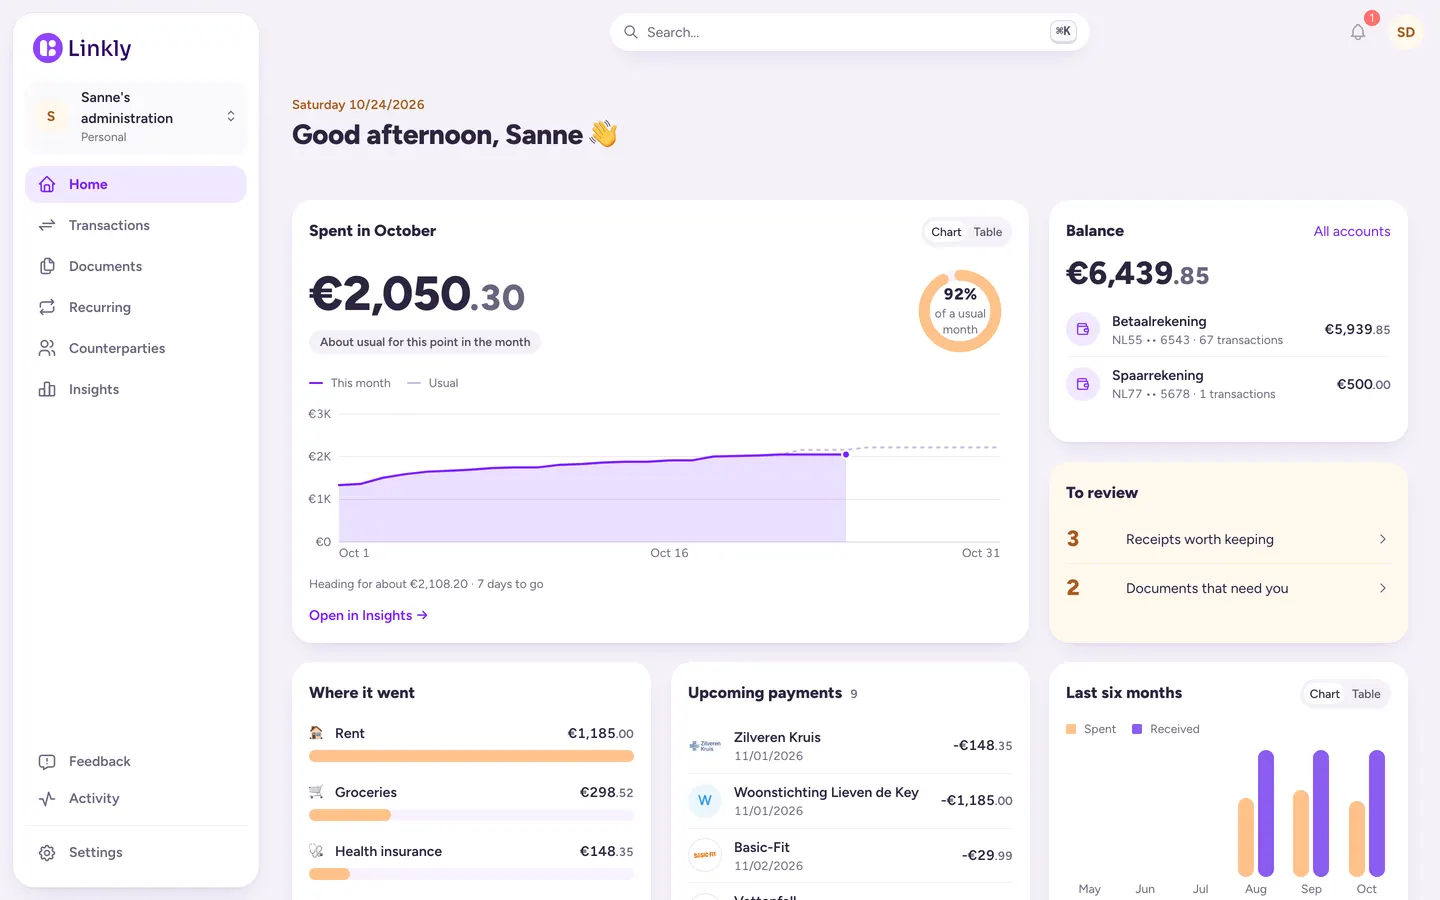Image resolution: width=1440 pixels, height=900 pixels.
Task: Switch Last six months to Chart view
Action: (1324, 694)
